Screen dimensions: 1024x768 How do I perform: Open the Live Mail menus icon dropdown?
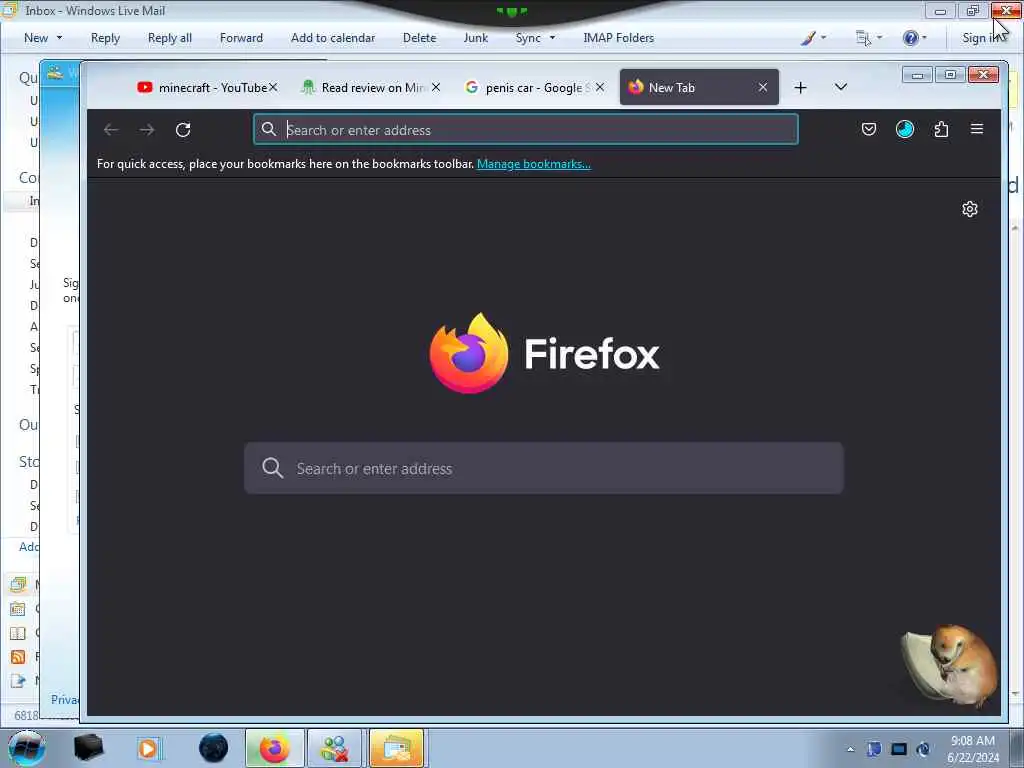pyautogui.click(x=869, y=38)
